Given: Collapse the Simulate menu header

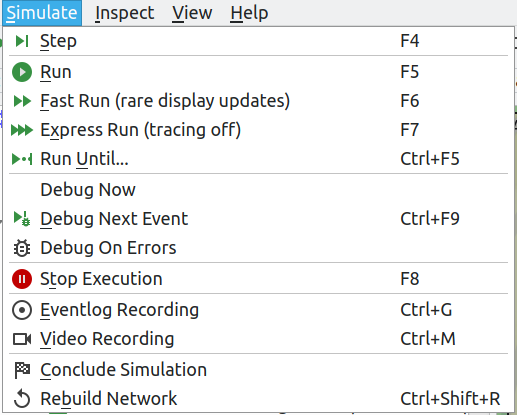Looking at the screenshot, I should coord(42,13).
